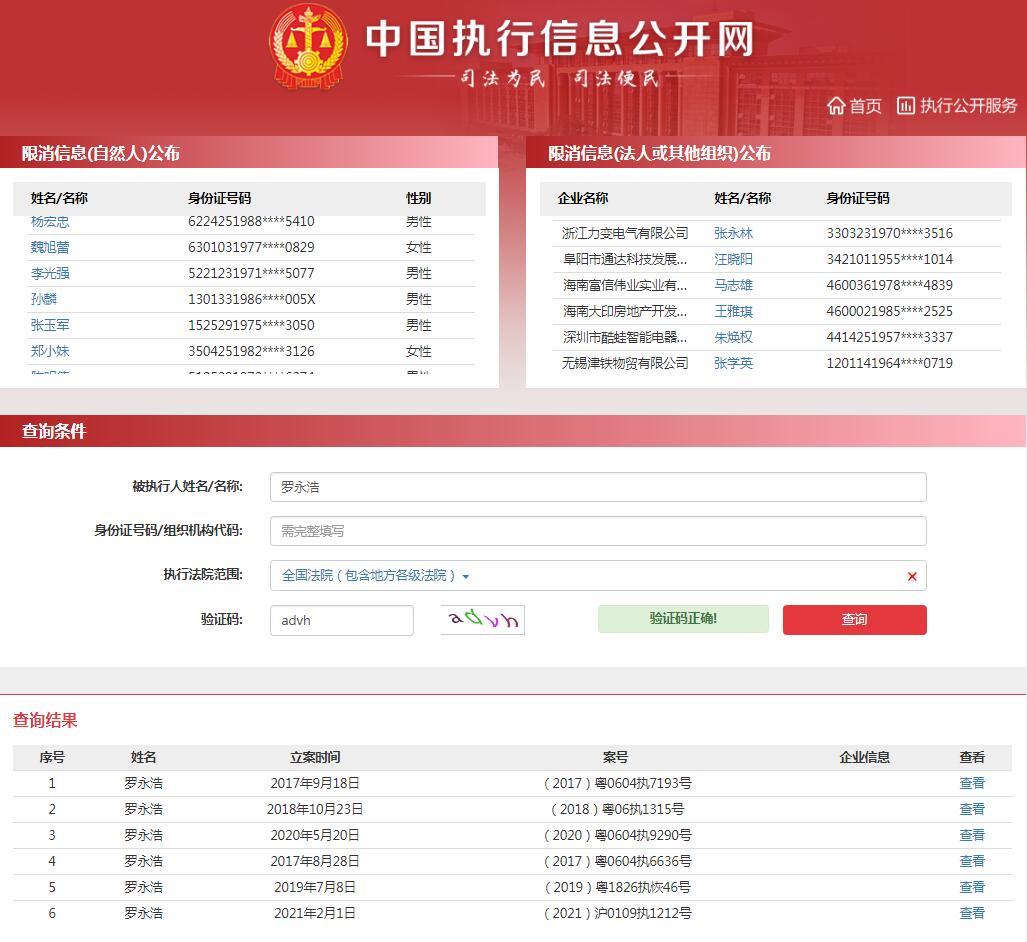Viewport: 1027px width, 942px height.
Task: Click the national court emblem logo
Action: pyautogui.click(x=309, y=46)
